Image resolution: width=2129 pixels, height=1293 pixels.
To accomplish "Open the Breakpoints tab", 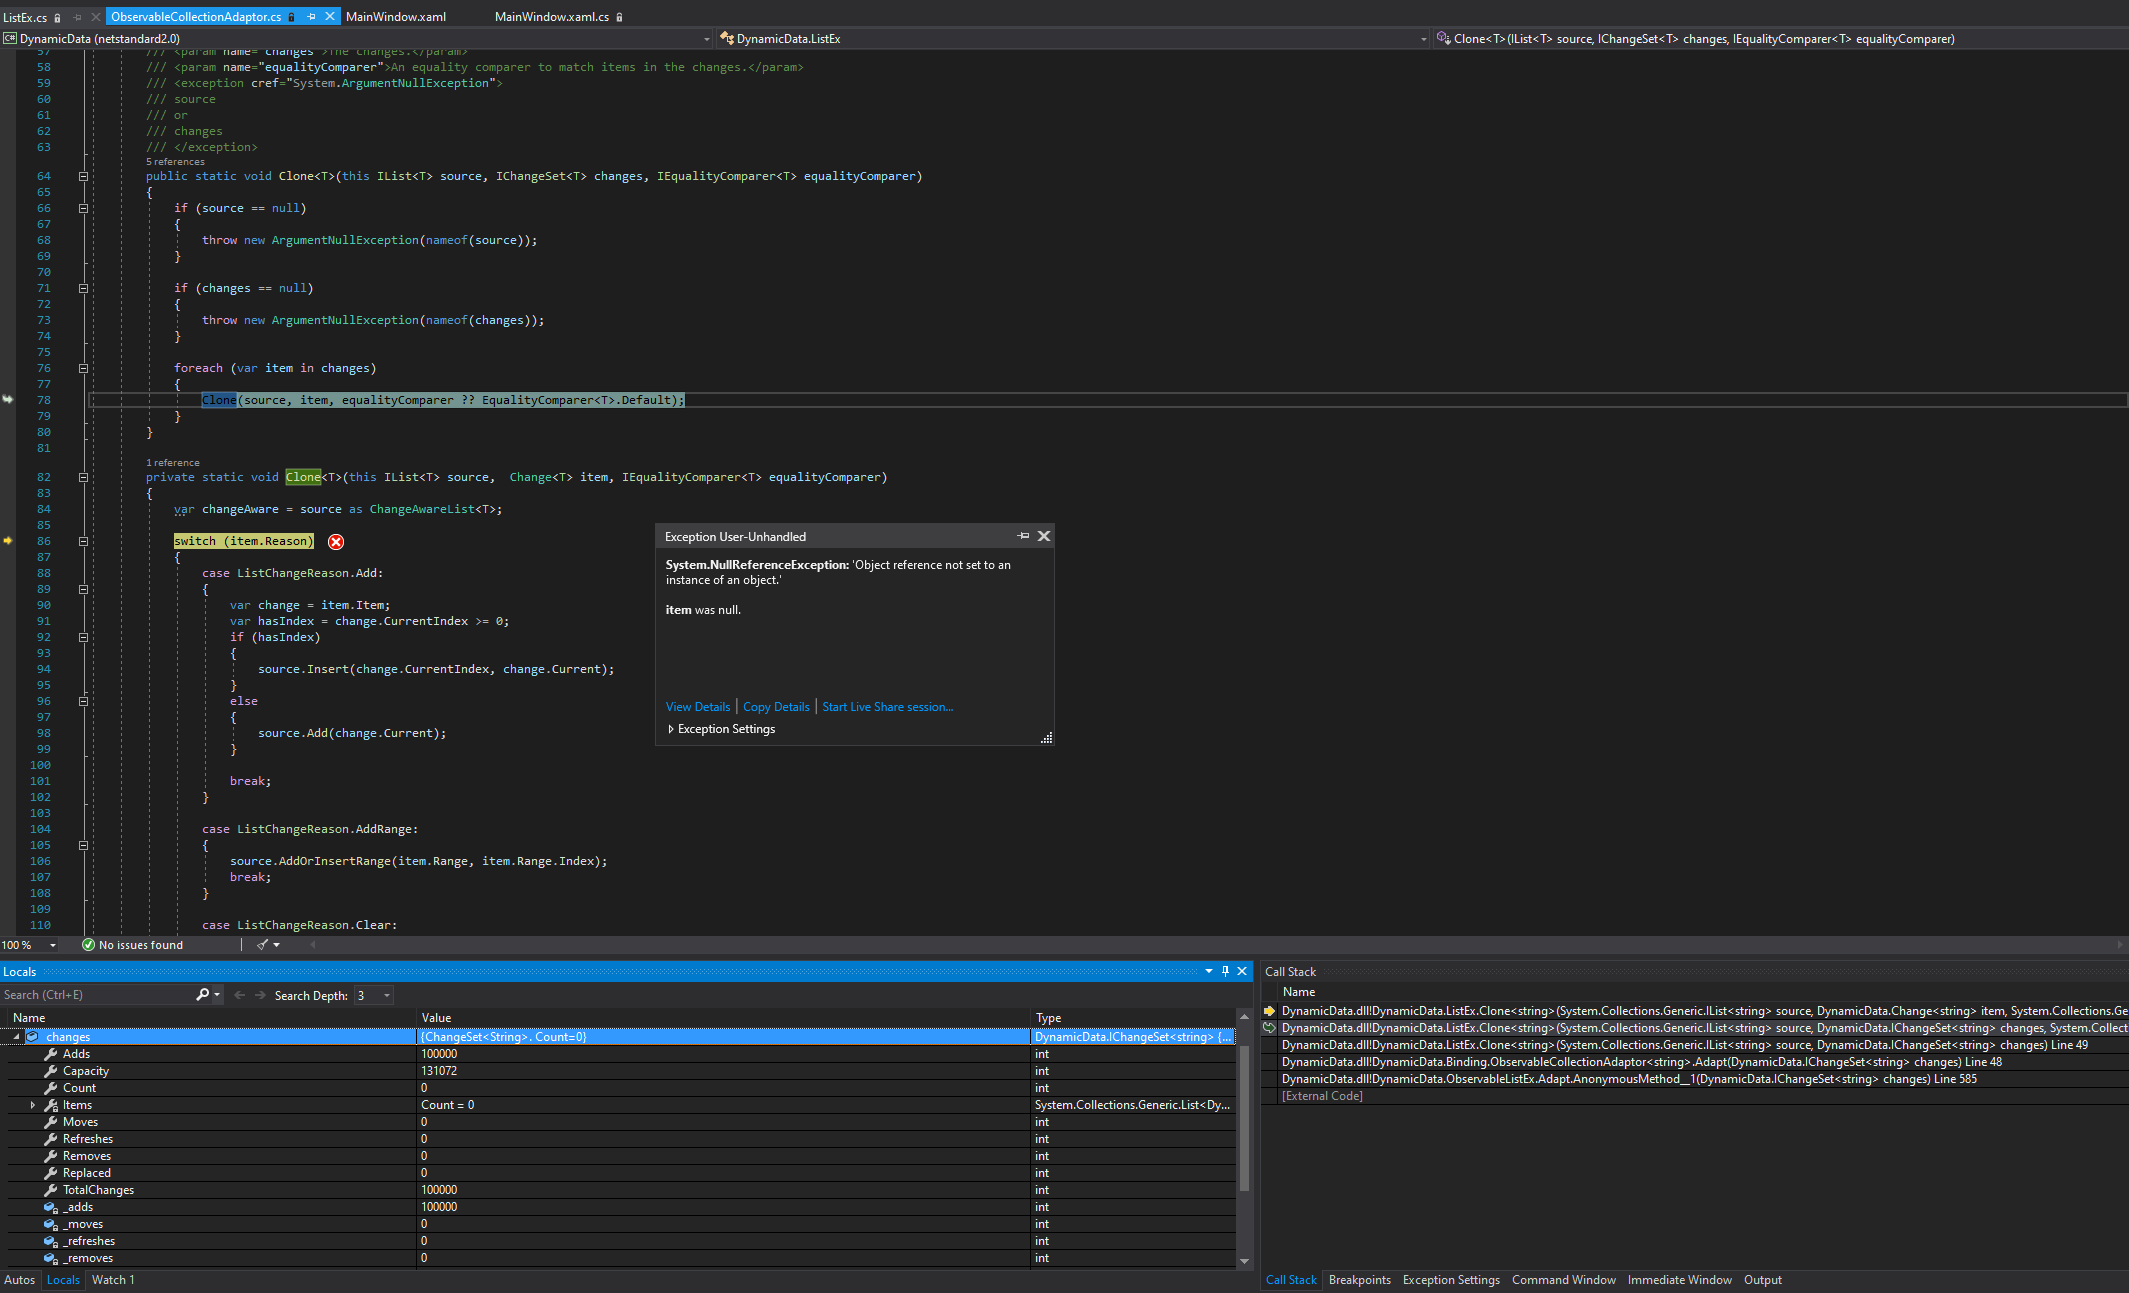I will tap(1359, 1280).
